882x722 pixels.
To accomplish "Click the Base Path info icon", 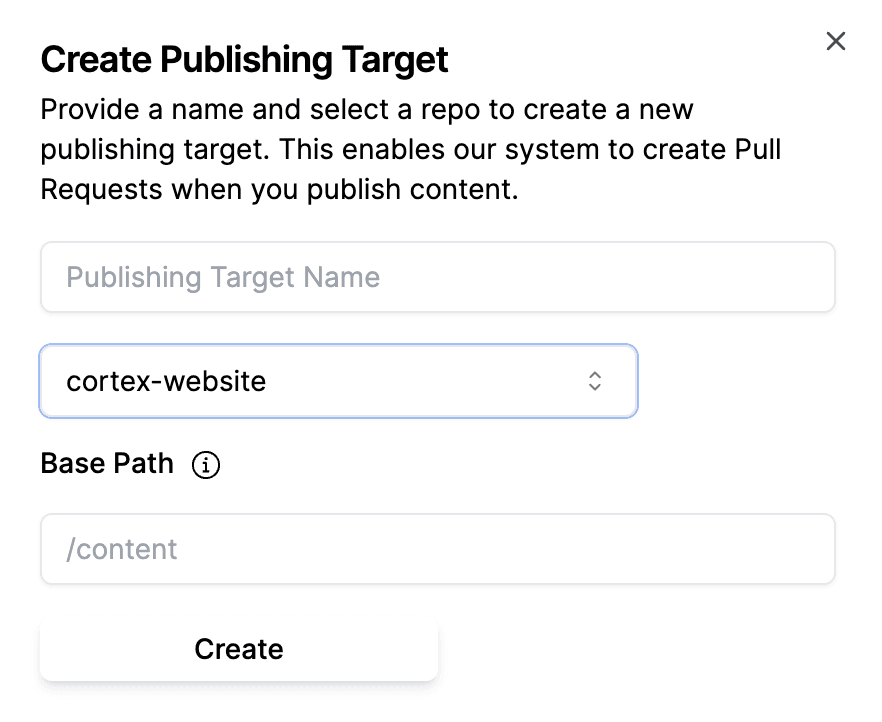I will point(206,465).
